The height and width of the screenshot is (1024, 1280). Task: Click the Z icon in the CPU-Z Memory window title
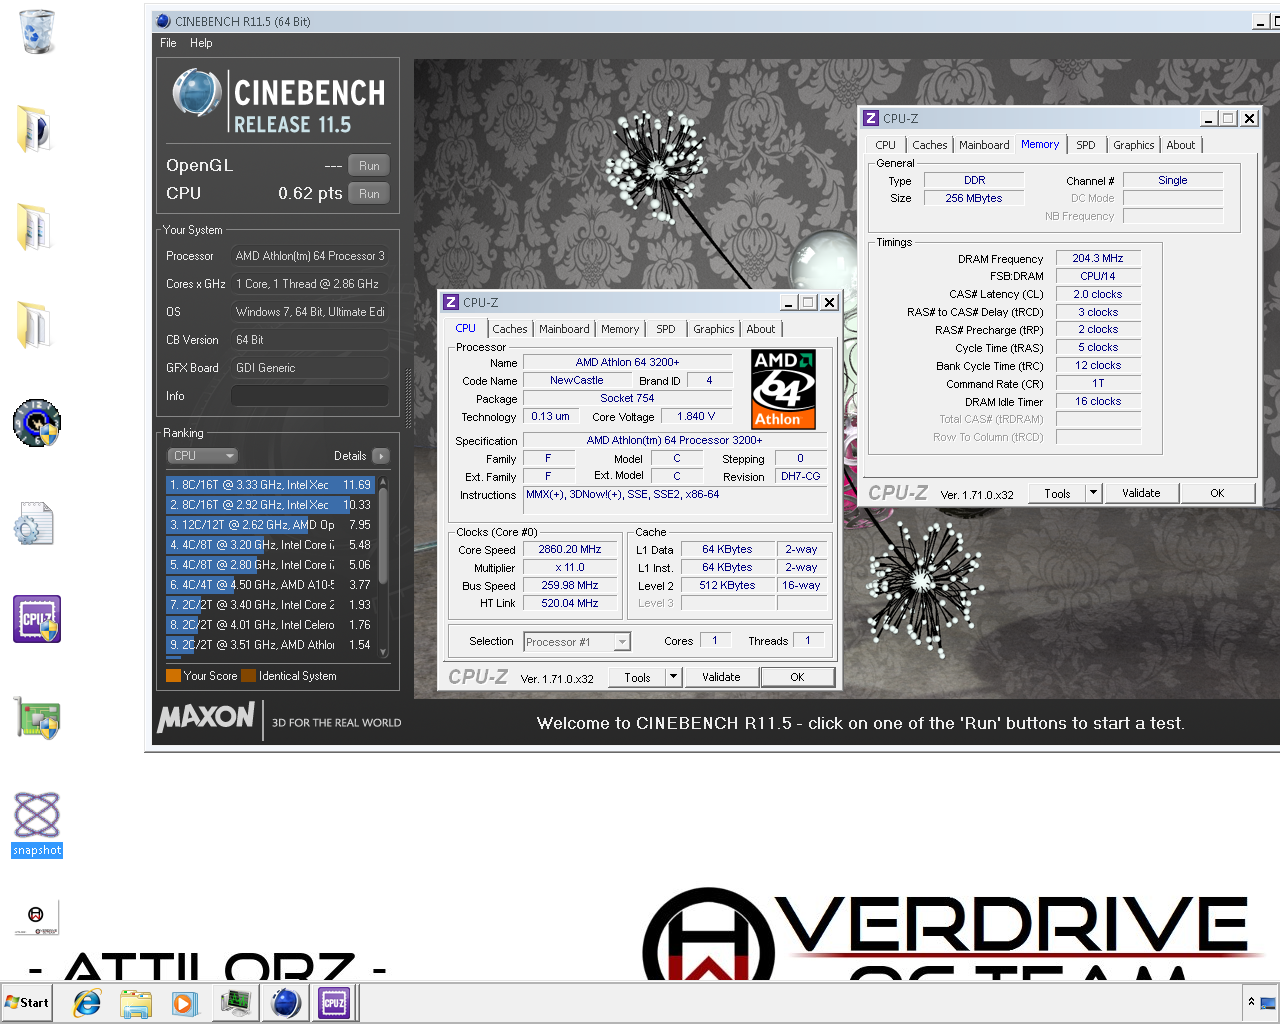[x=871, y=118]
